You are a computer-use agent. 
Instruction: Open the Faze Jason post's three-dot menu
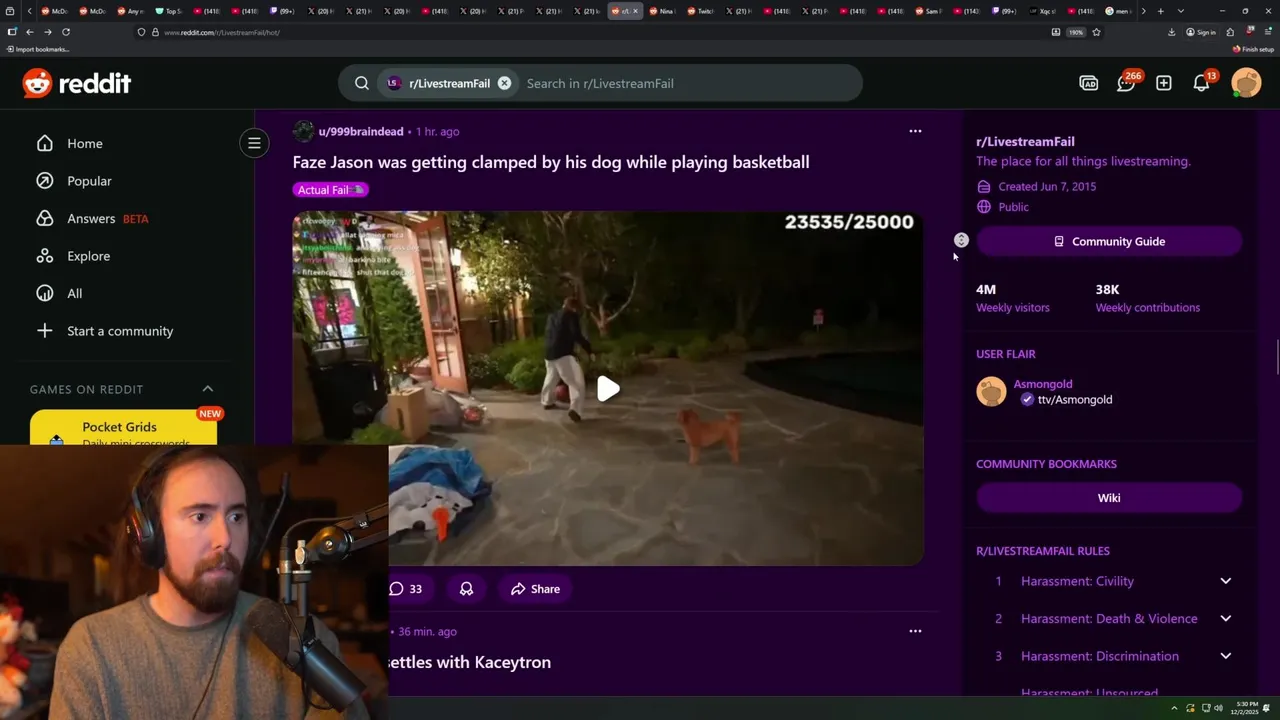[915, 131]
